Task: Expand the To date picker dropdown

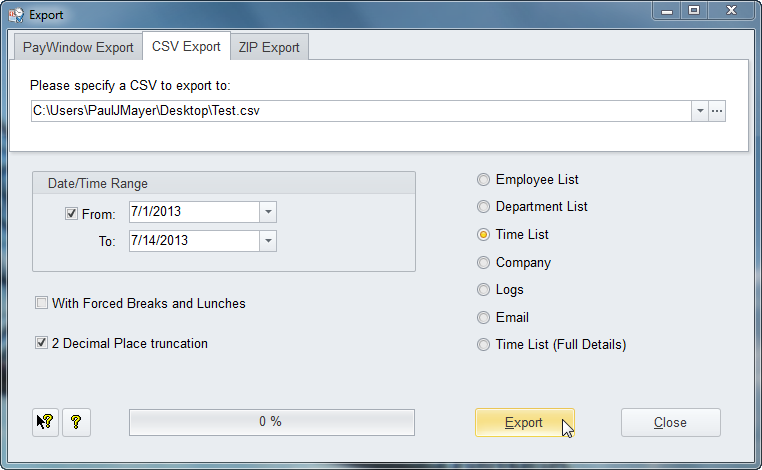Action: (x=268, y=241)
